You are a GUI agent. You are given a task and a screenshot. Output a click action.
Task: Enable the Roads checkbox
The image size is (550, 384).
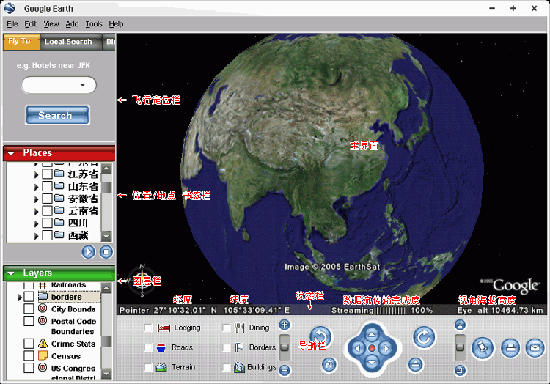(x=148, y=348)
